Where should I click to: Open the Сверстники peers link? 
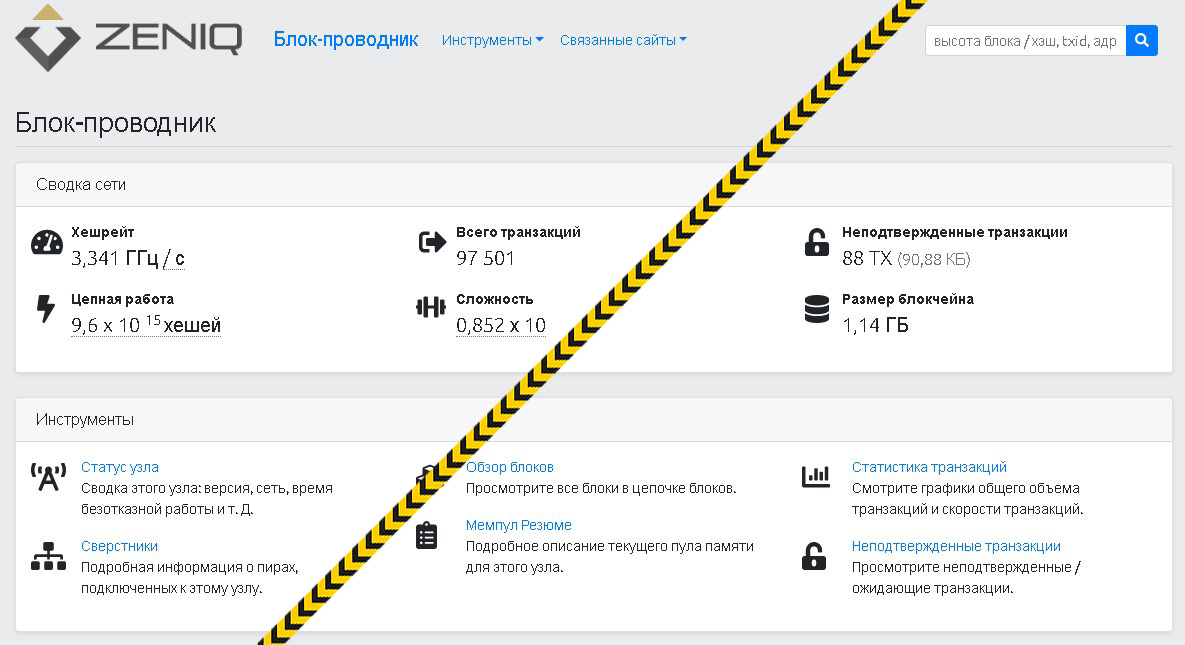pyautogui.click(x=119, y=546)
